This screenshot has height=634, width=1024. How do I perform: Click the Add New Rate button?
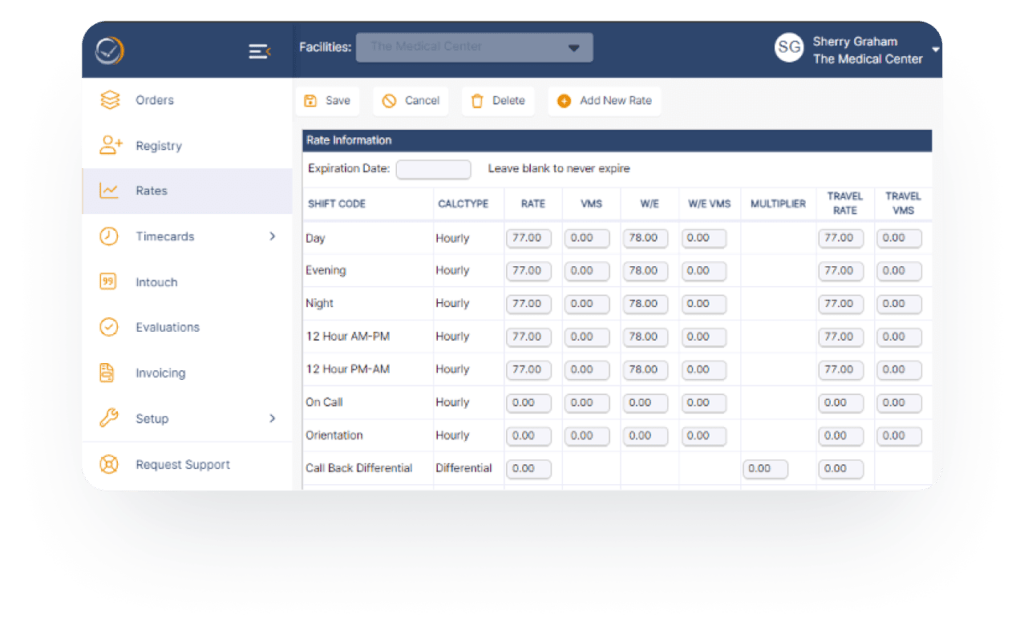605,101
